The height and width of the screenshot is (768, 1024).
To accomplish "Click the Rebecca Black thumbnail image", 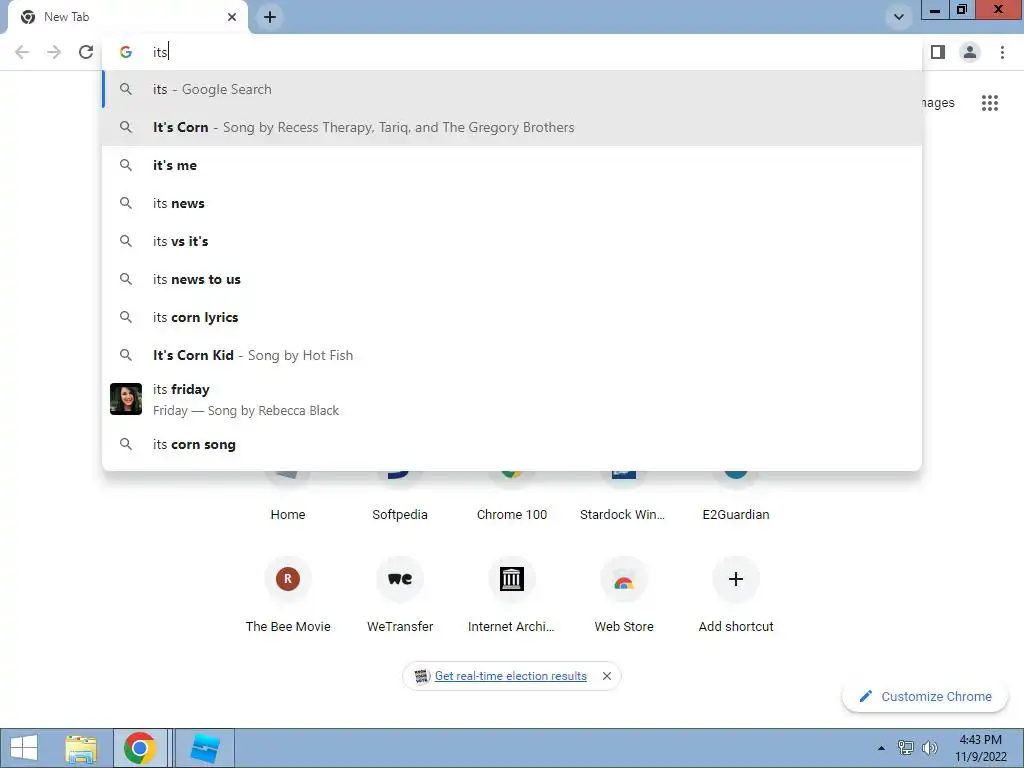I will tap(126, 399).
